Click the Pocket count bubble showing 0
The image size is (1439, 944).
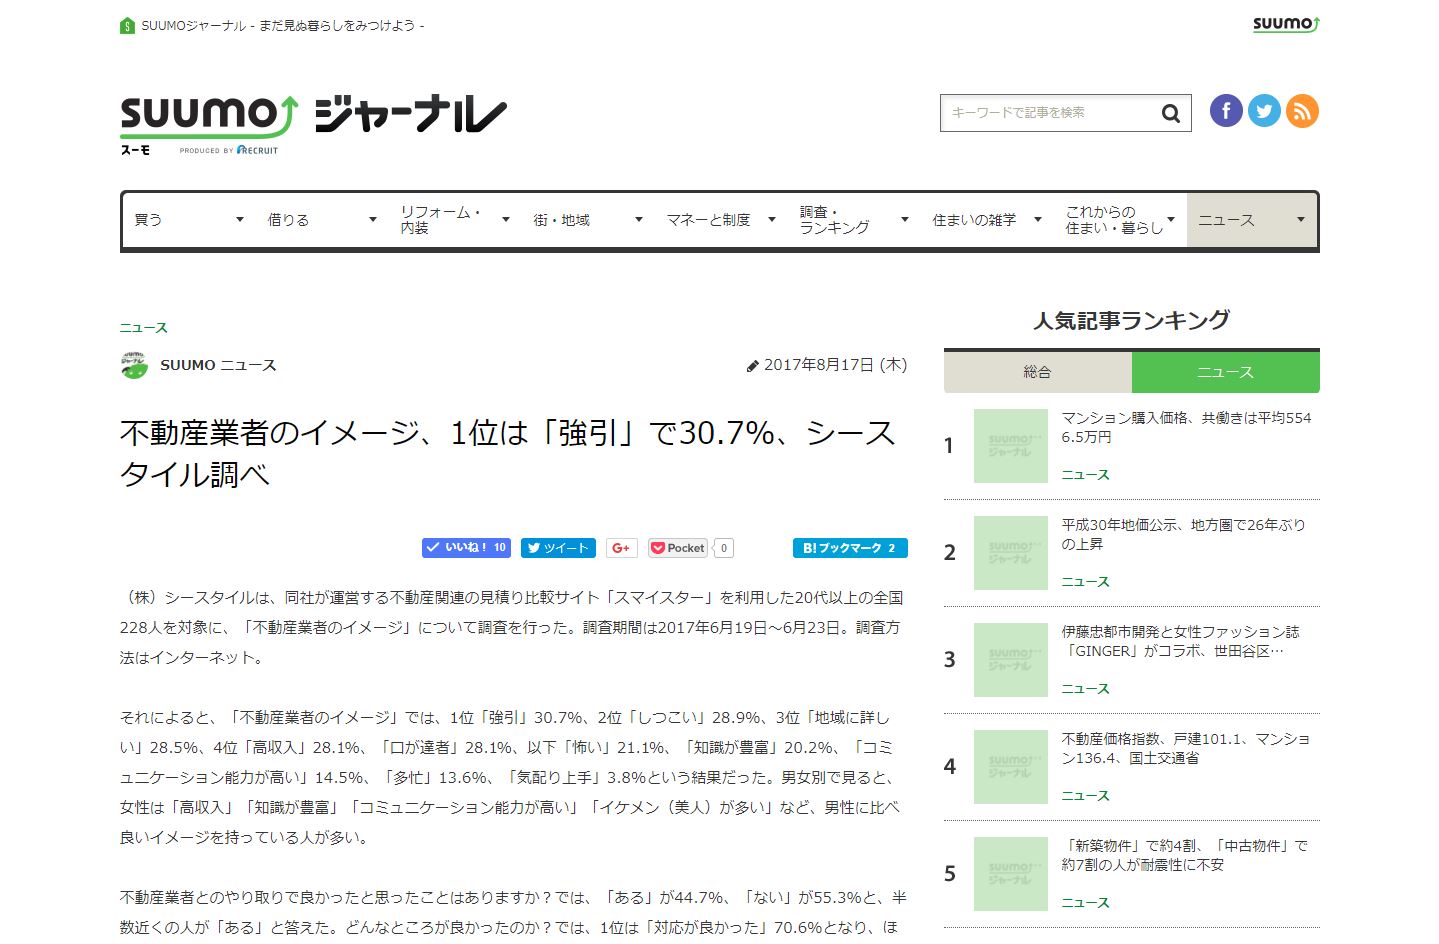click(x=724, y=548)
